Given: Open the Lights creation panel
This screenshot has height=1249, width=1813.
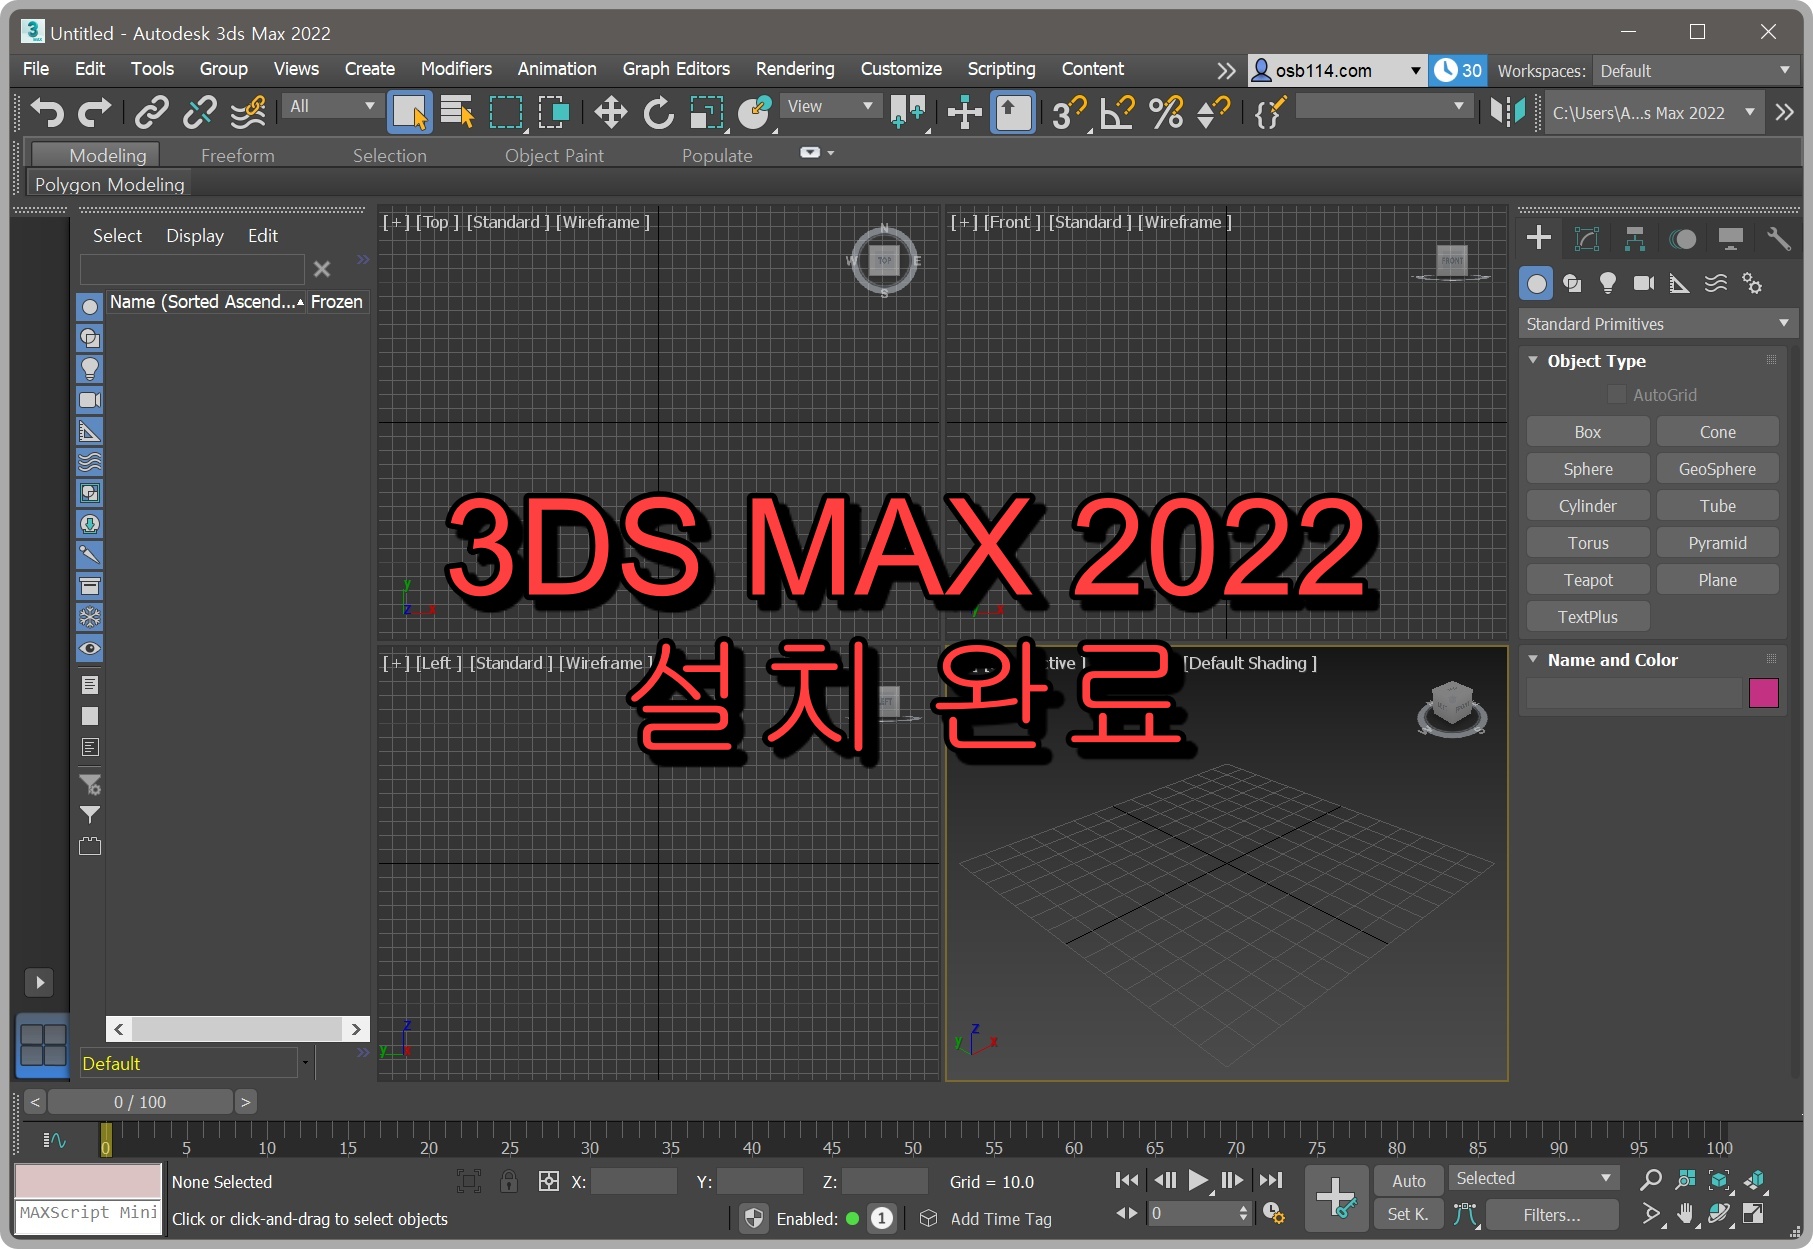Looking at the screenshot, I should pyautogui.click(x=1608, y=283).
